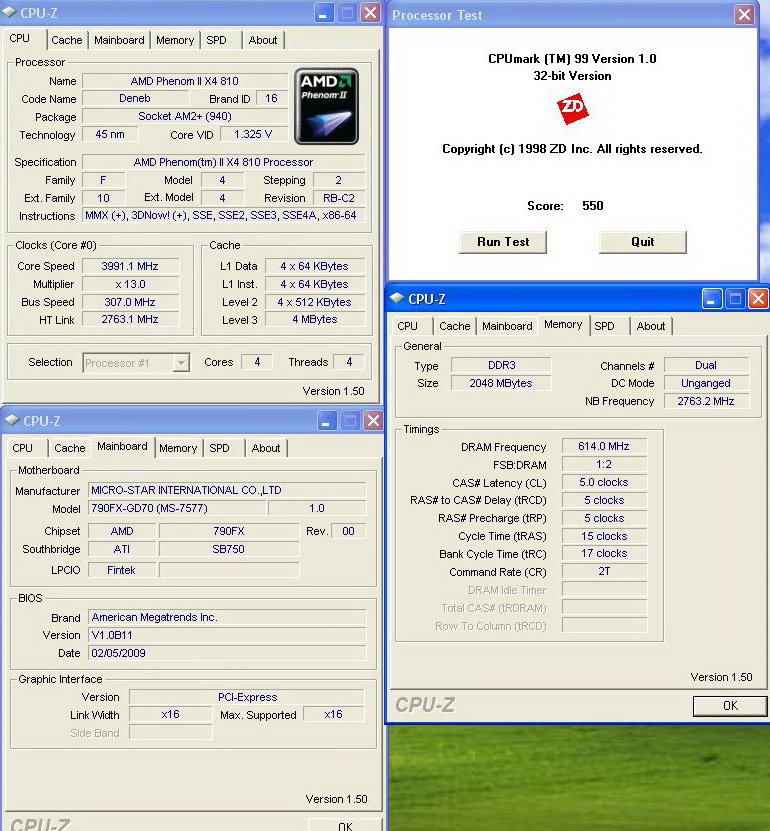The height and width of the screenshot is (831, 770).
Task: Click the Run Test button
Action: [x=503, y=242]
